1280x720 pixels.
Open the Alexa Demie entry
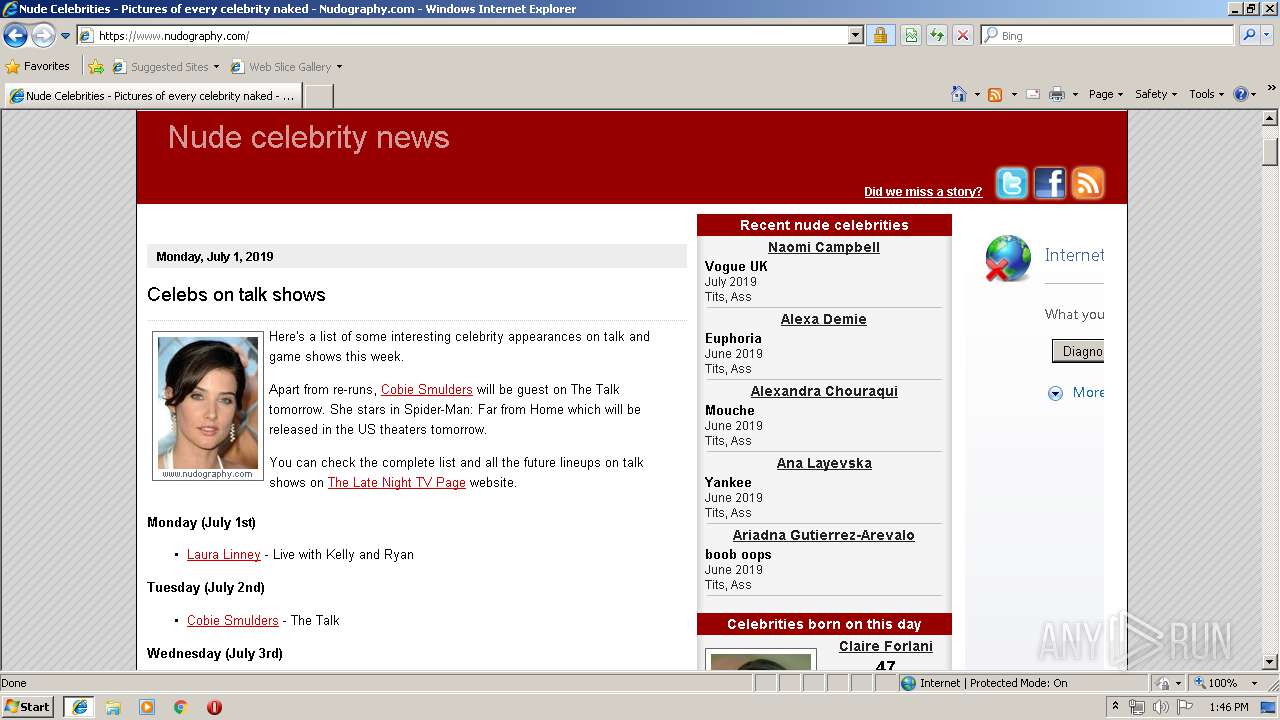(x=824, y=320)
